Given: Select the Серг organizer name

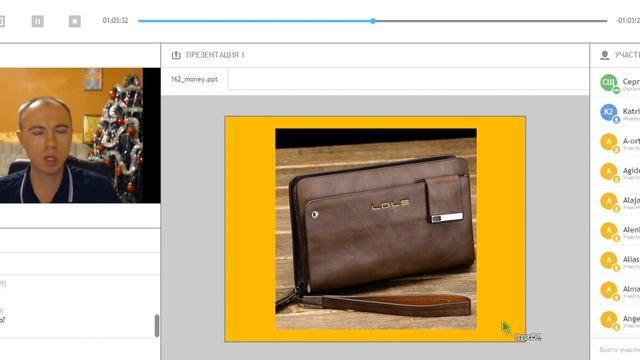Looking at the screenshot, I should point(631,82).
